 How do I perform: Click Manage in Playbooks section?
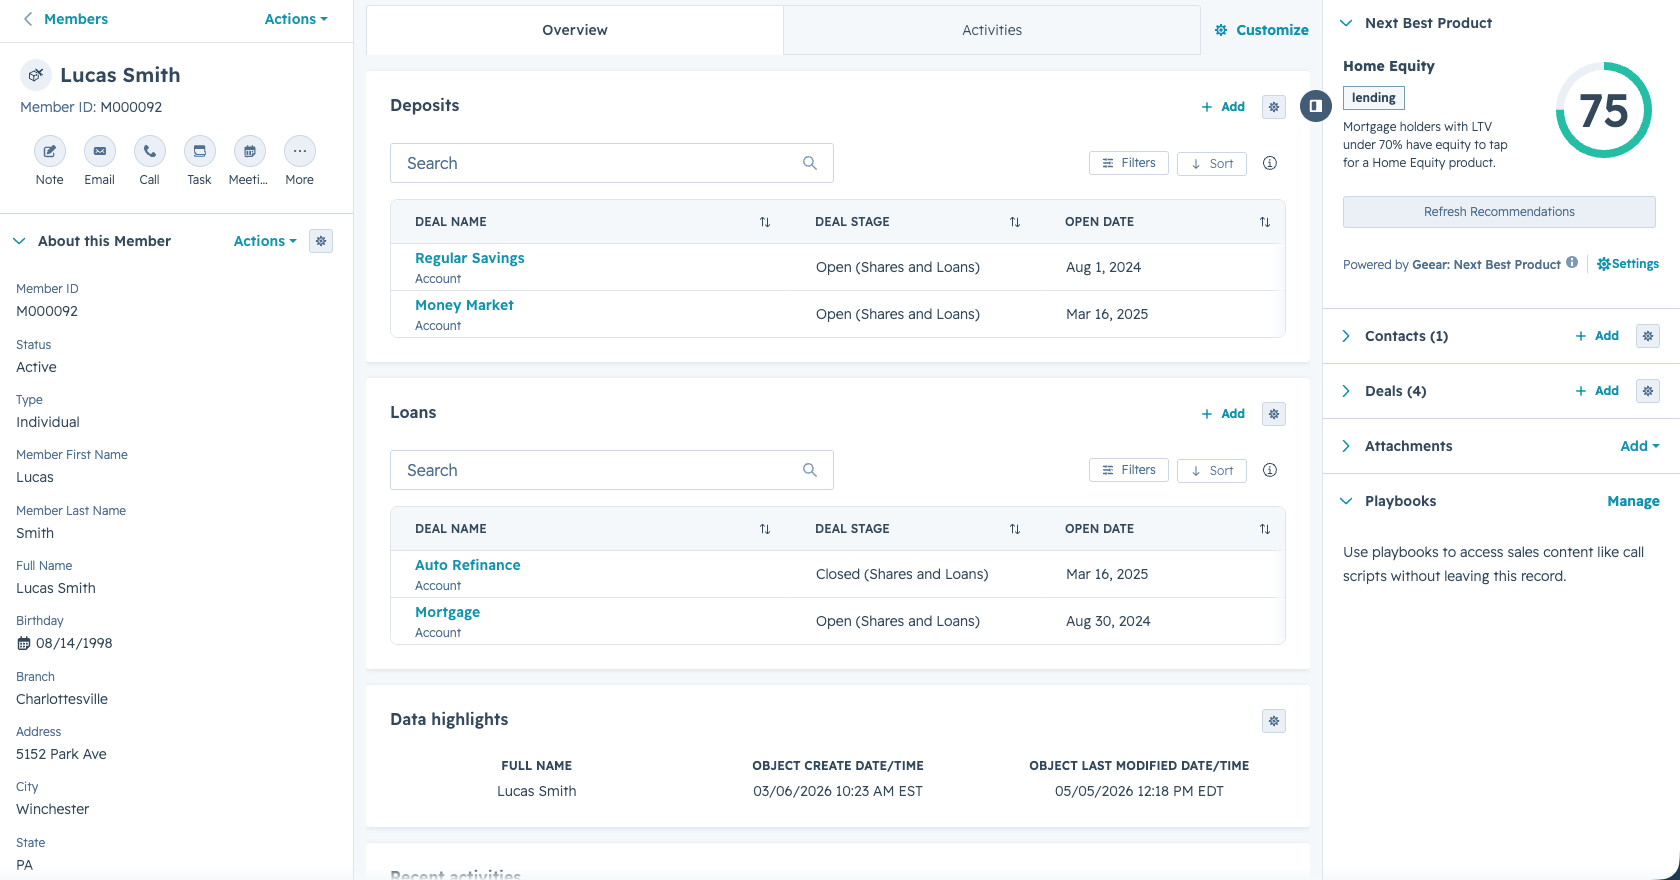pos(1633,501)
